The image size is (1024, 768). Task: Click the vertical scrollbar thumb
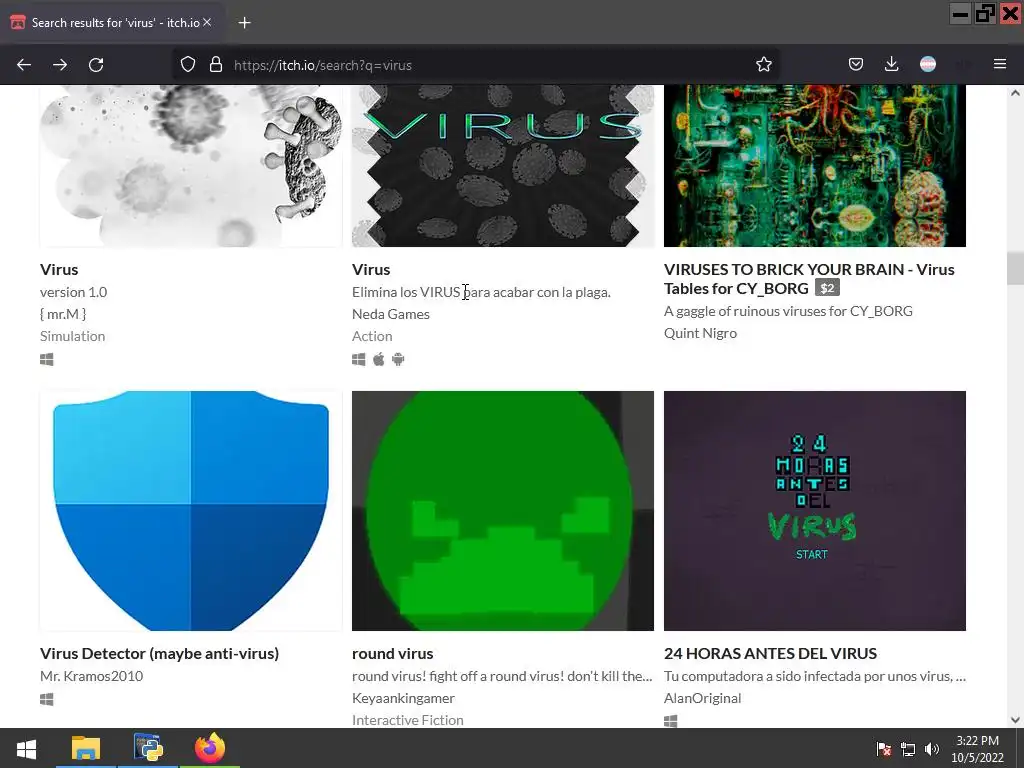[1015, 268]
